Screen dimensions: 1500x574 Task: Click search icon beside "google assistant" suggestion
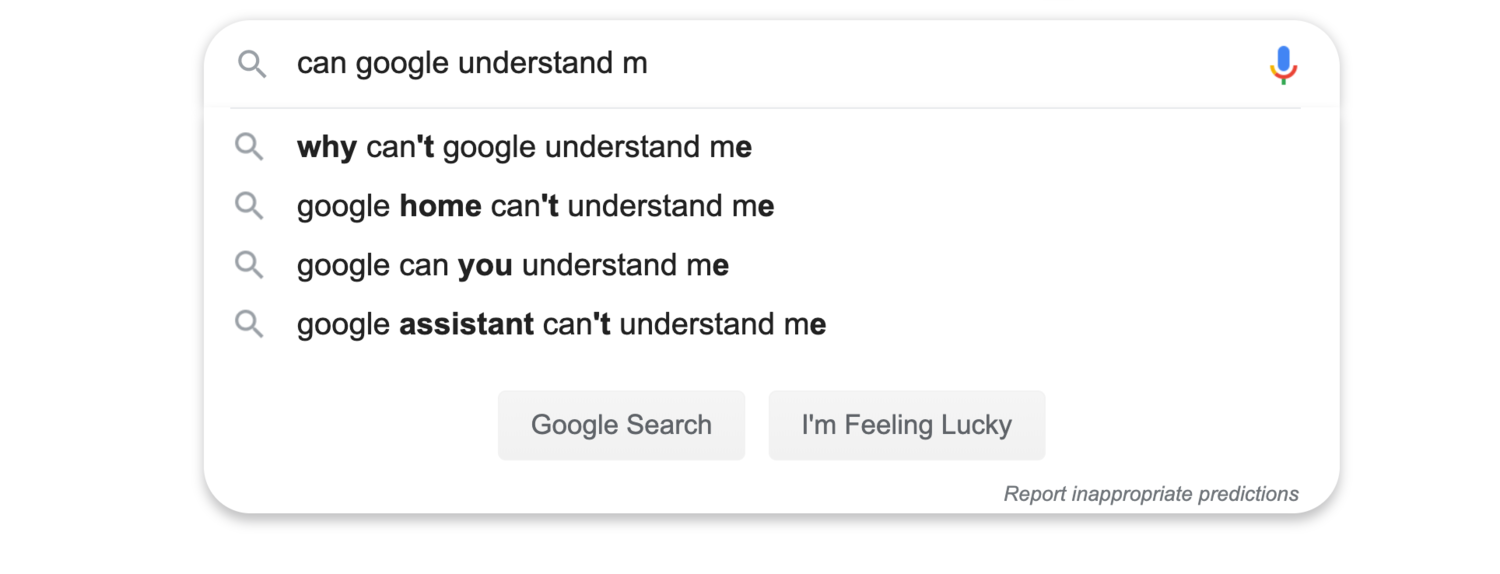pyautogui.click(x=249, y=324)
